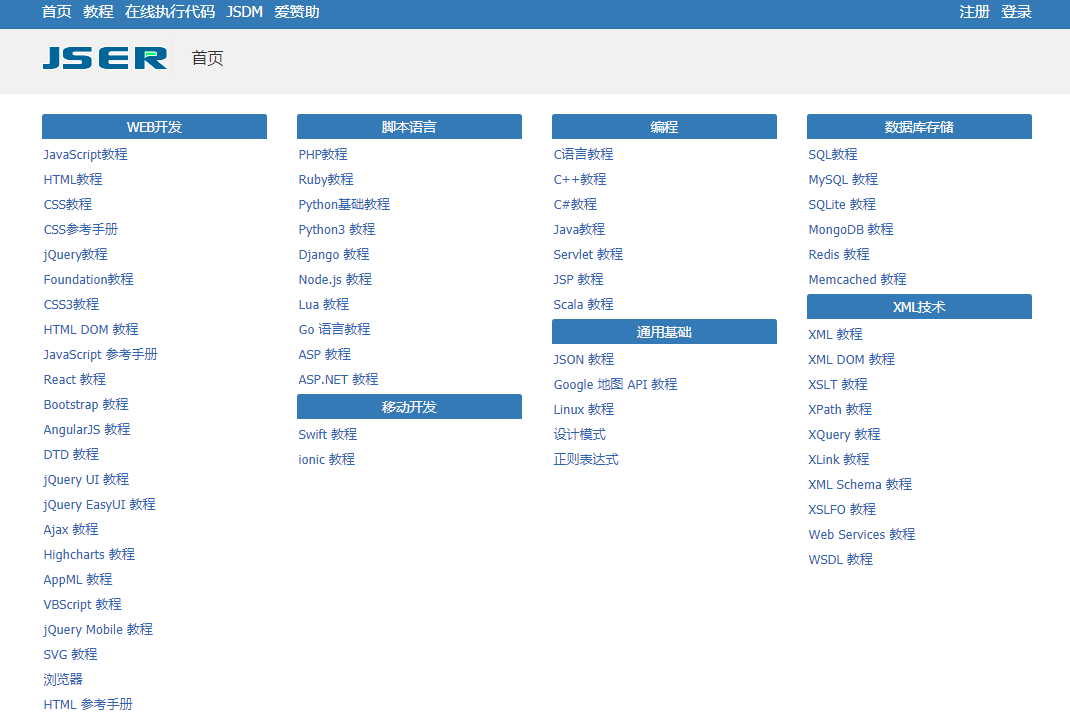
Task: Open the 正则表达式 link
Action: pyautogui.click(x=586, y=459)
